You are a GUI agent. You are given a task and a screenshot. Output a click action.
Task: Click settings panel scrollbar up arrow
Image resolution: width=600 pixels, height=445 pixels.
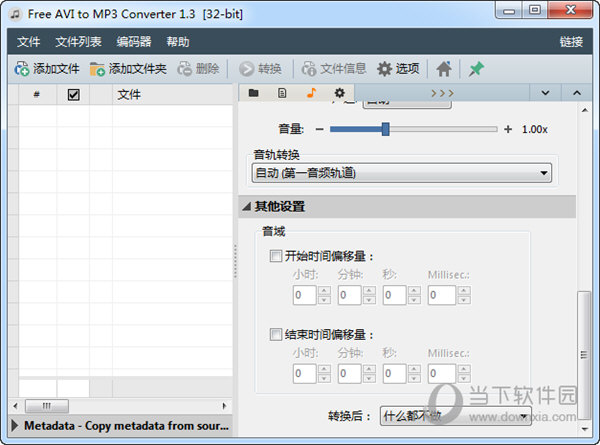(x=584, y=111)
